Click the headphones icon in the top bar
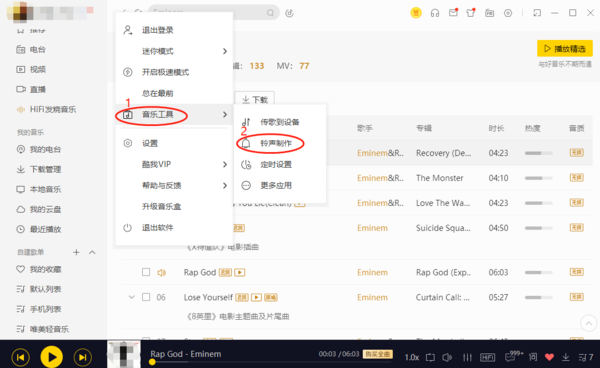Viewport: 600px width, 368px height. tap(435, 13)
